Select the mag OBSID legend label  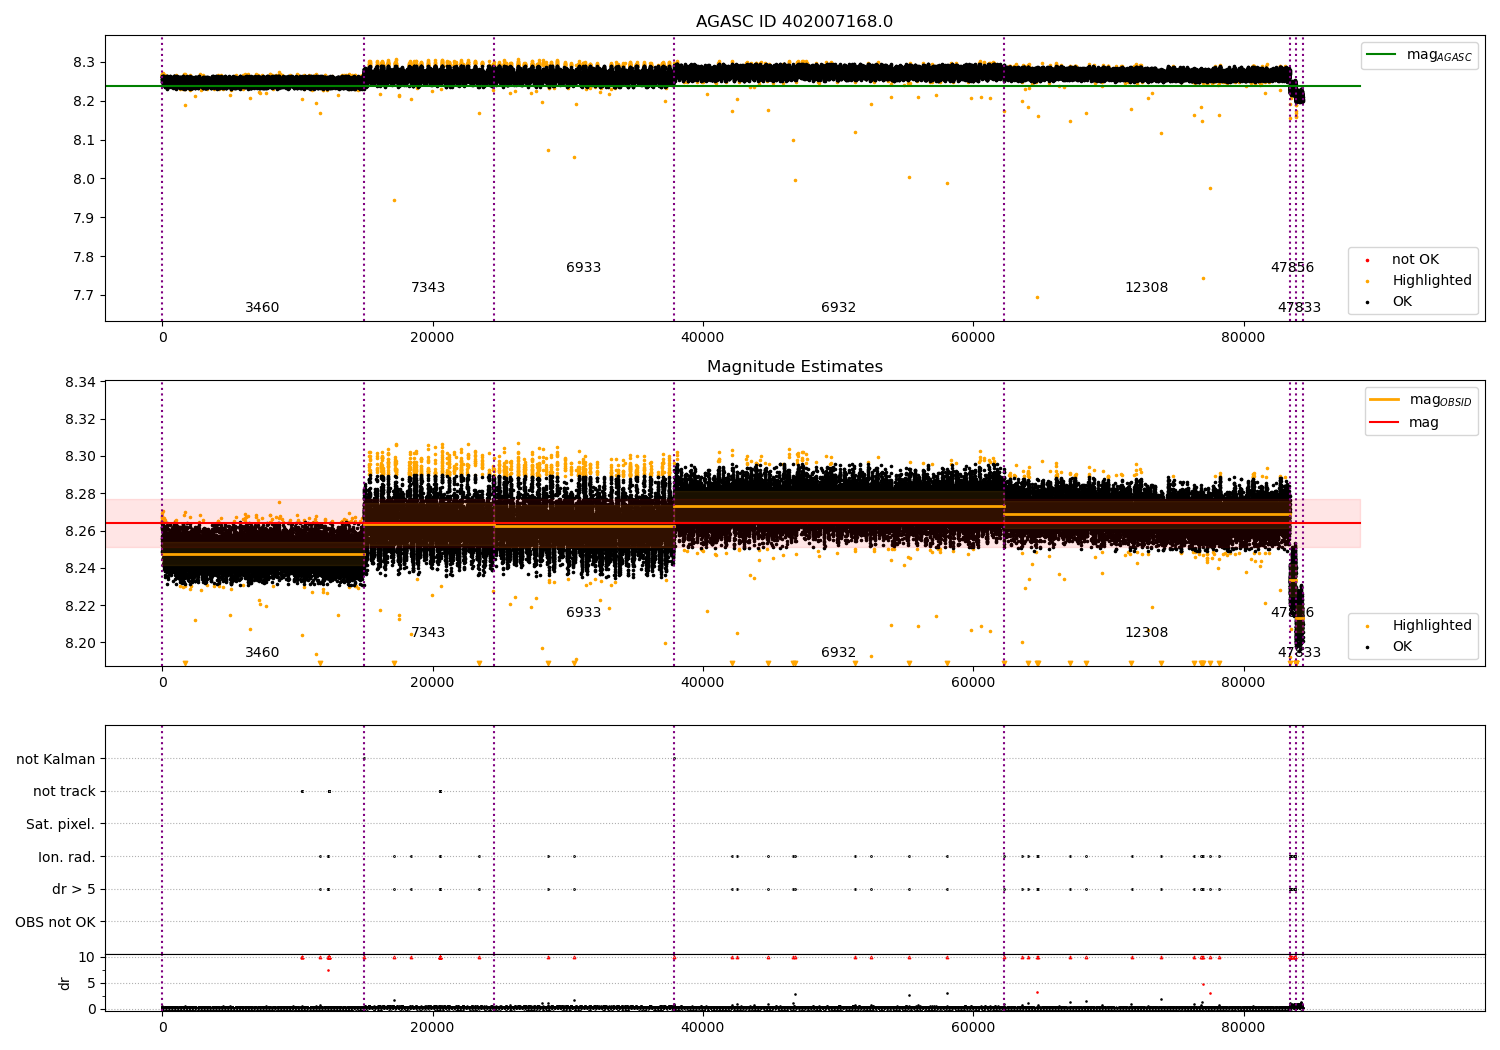(1440, 400)
